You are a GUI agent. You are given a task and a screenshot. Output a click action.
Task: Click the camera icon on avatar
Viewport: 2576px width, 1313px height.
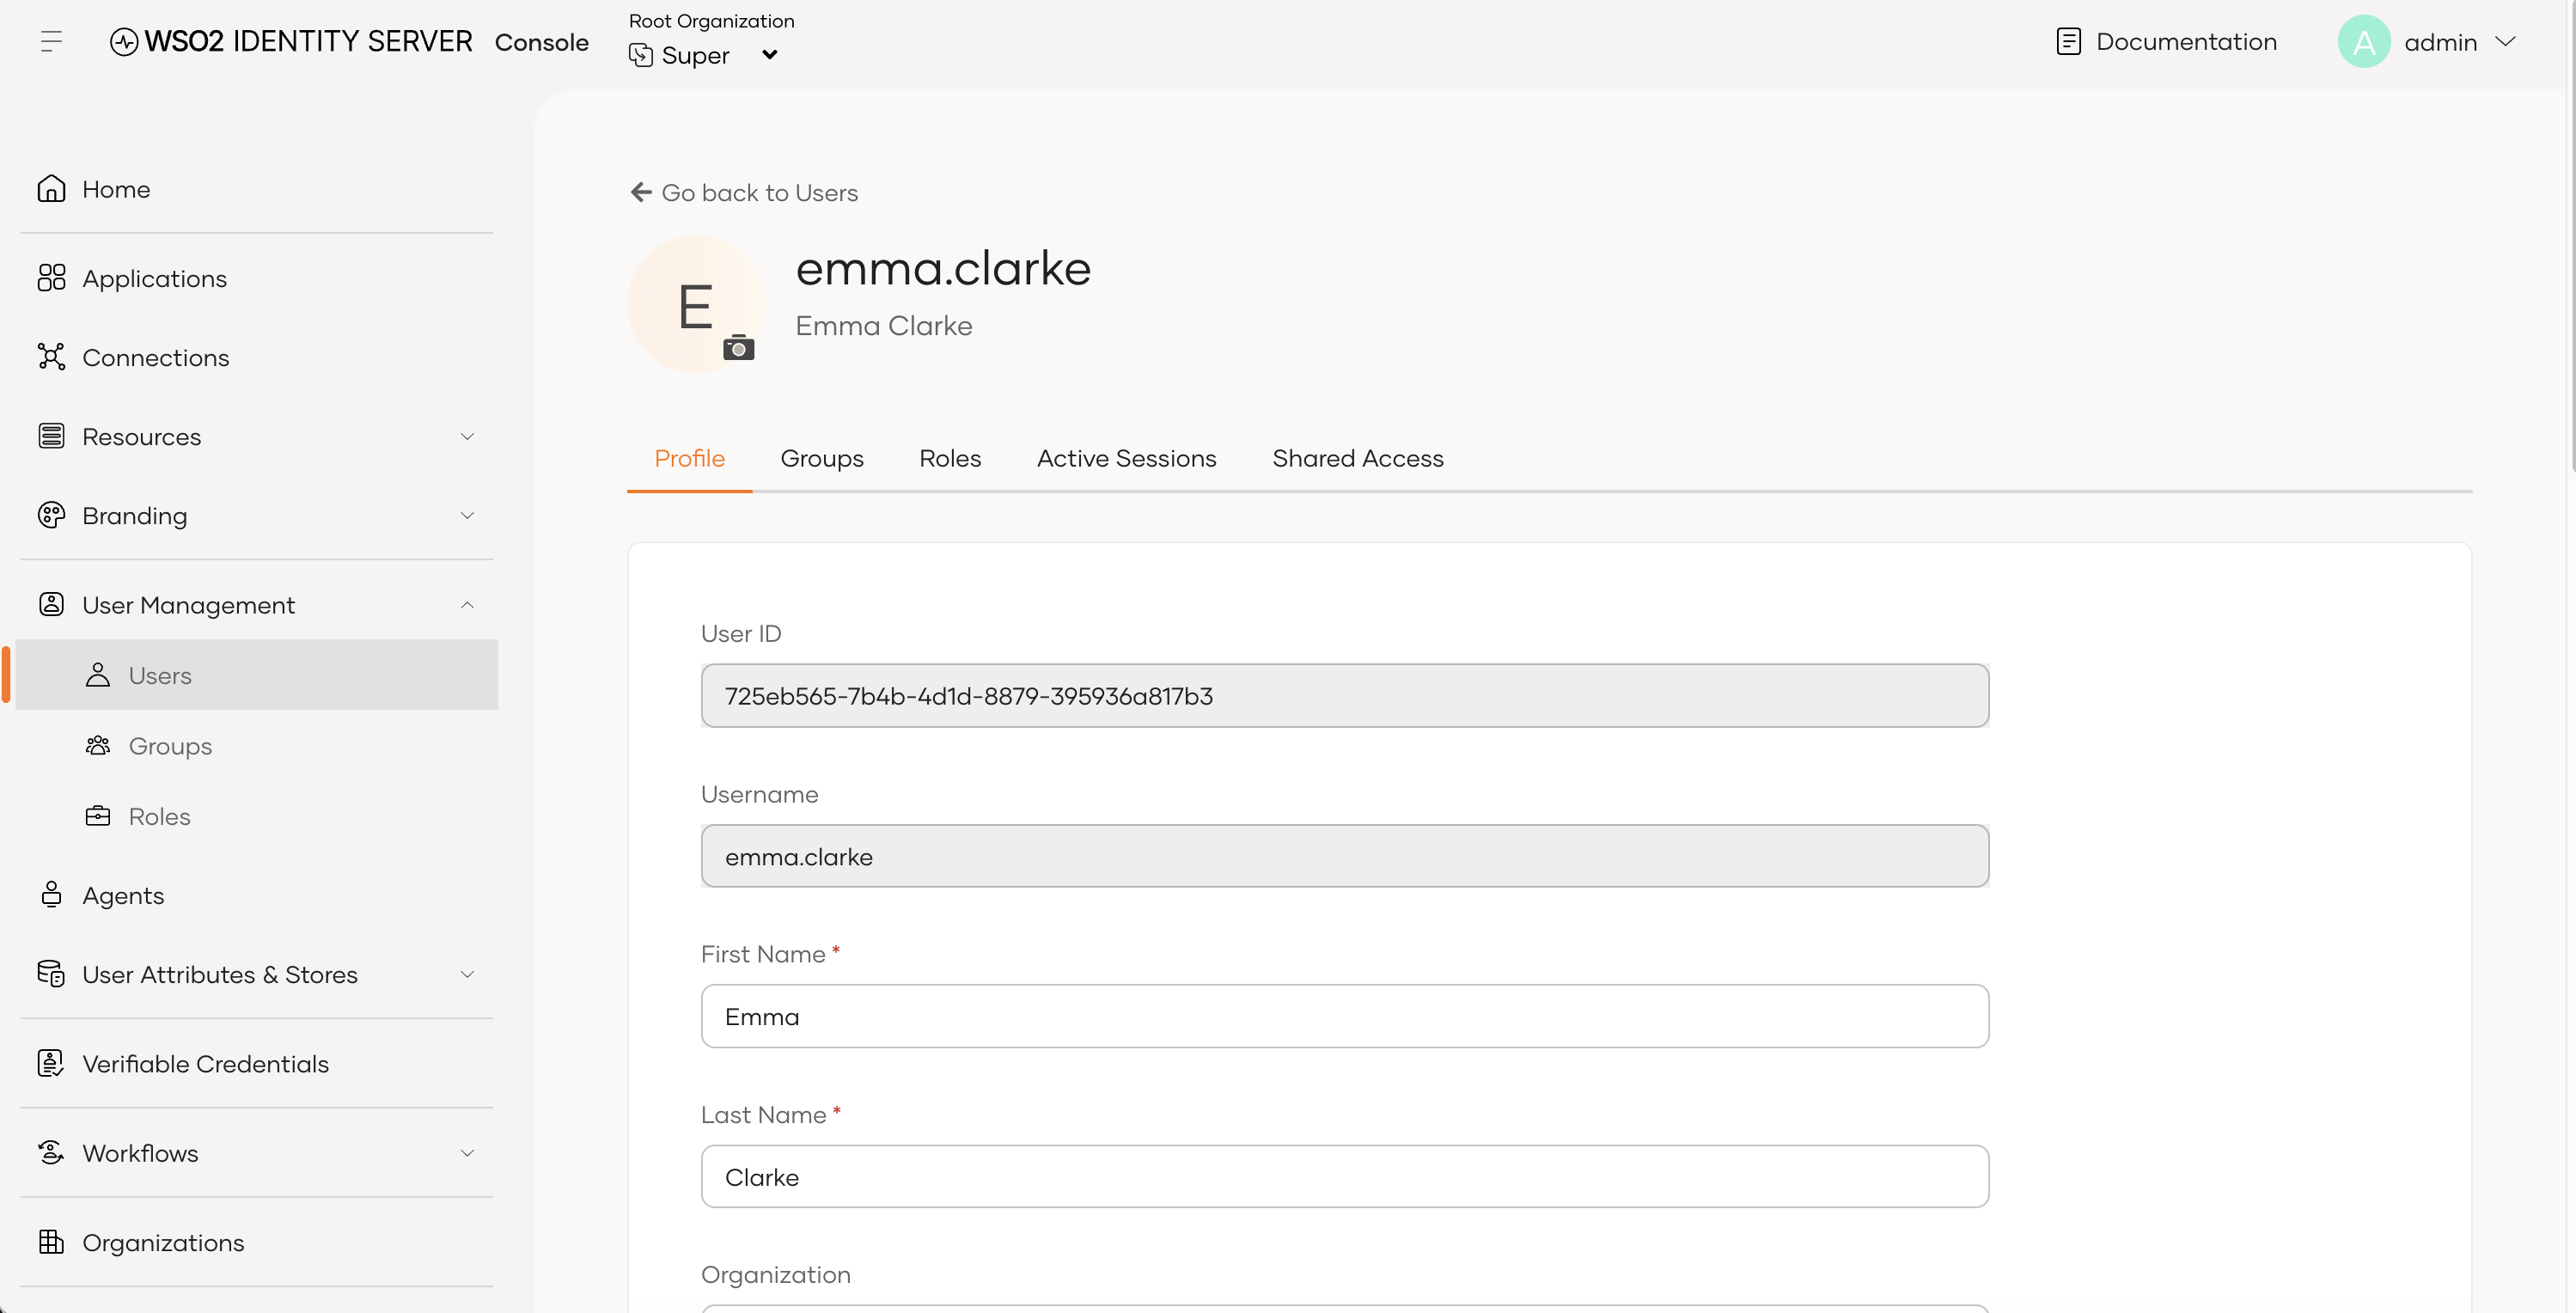click(738, 348)
